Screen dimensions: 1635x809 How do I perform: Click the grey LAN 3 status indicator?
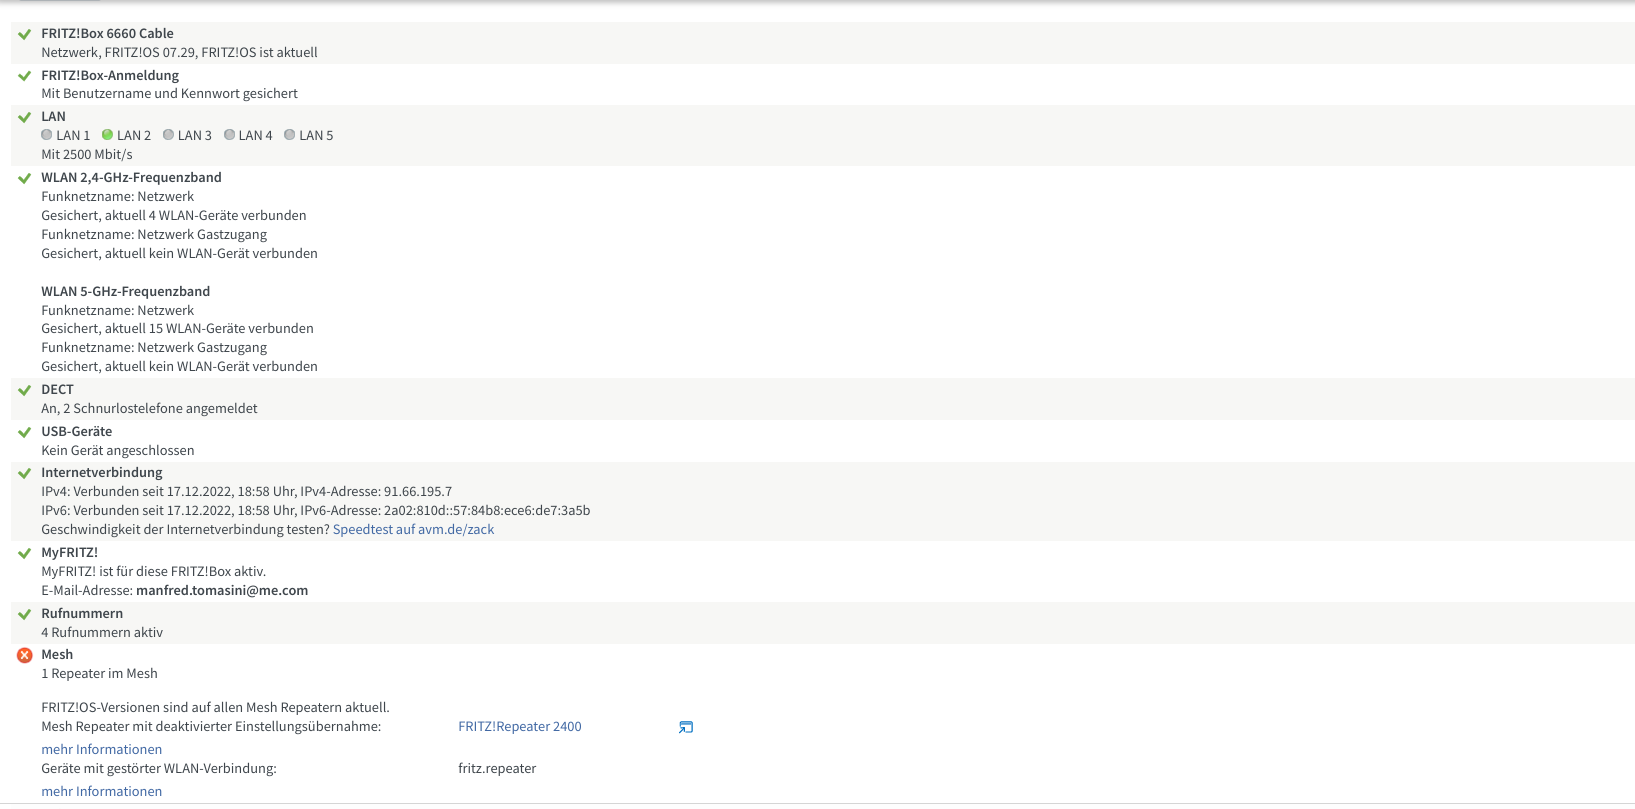tap(169, 134)
